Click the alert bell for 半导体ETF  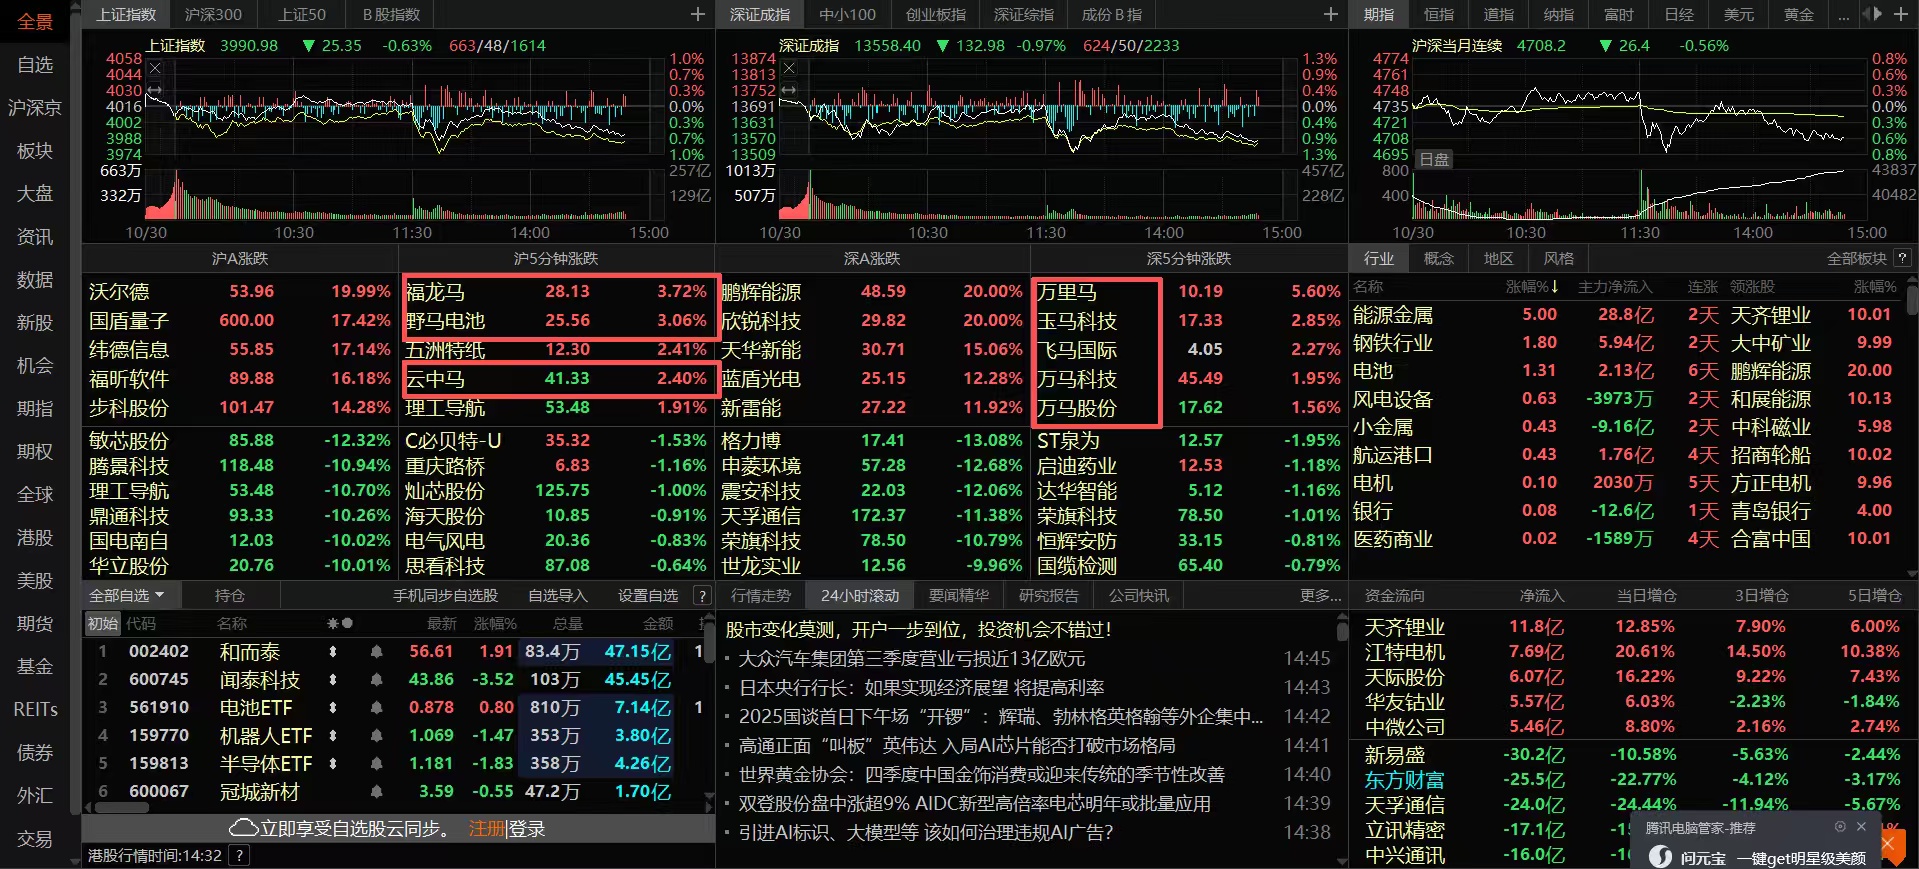(x=376, y=763)
